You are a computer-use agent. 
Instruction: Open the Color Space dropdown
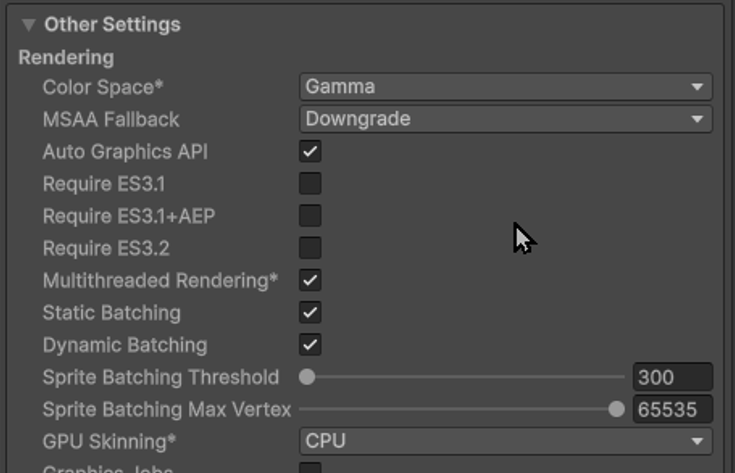505,87
